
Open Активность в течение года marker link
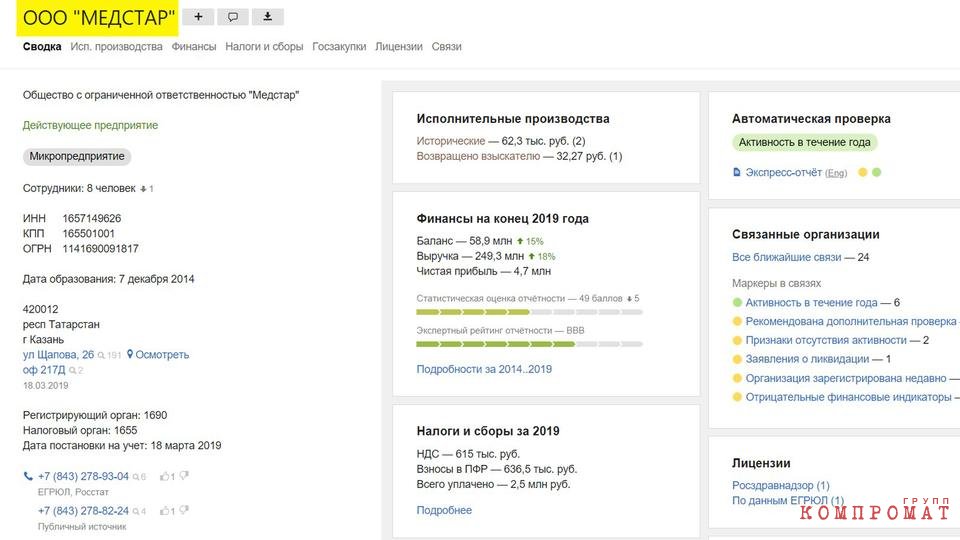click(811, 302)
